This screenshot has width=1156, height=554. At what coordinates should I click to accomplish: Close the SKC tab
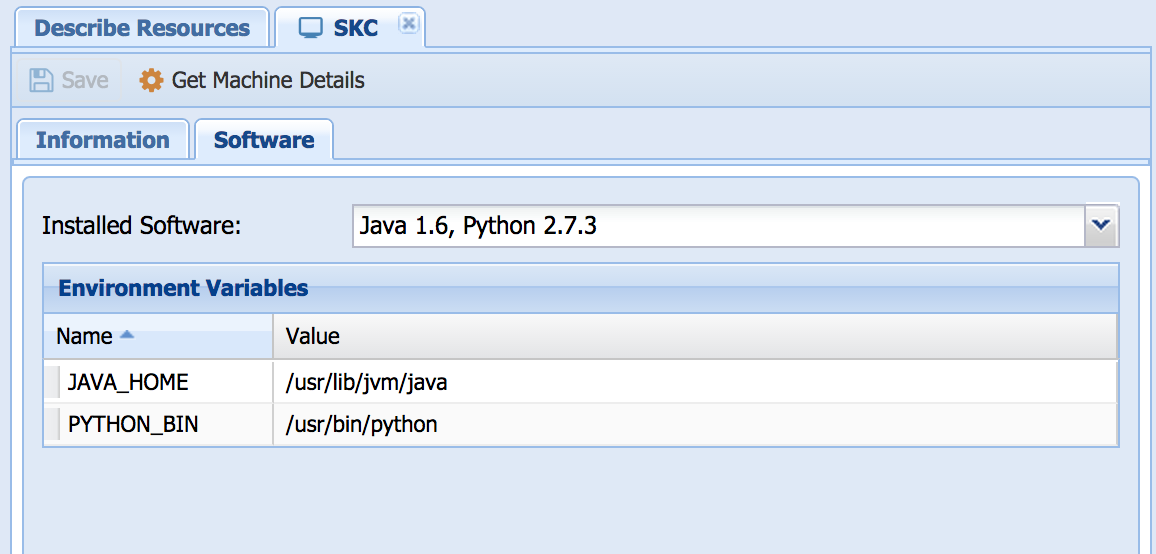point(408,24)
